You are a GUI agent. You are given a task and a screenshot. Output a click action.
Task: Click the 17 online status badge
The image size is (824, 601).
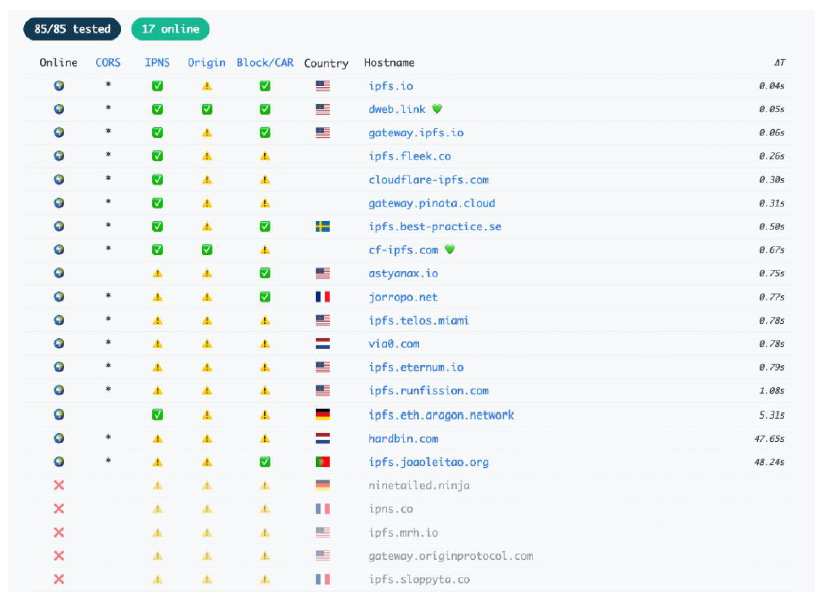tap(170, 29)
